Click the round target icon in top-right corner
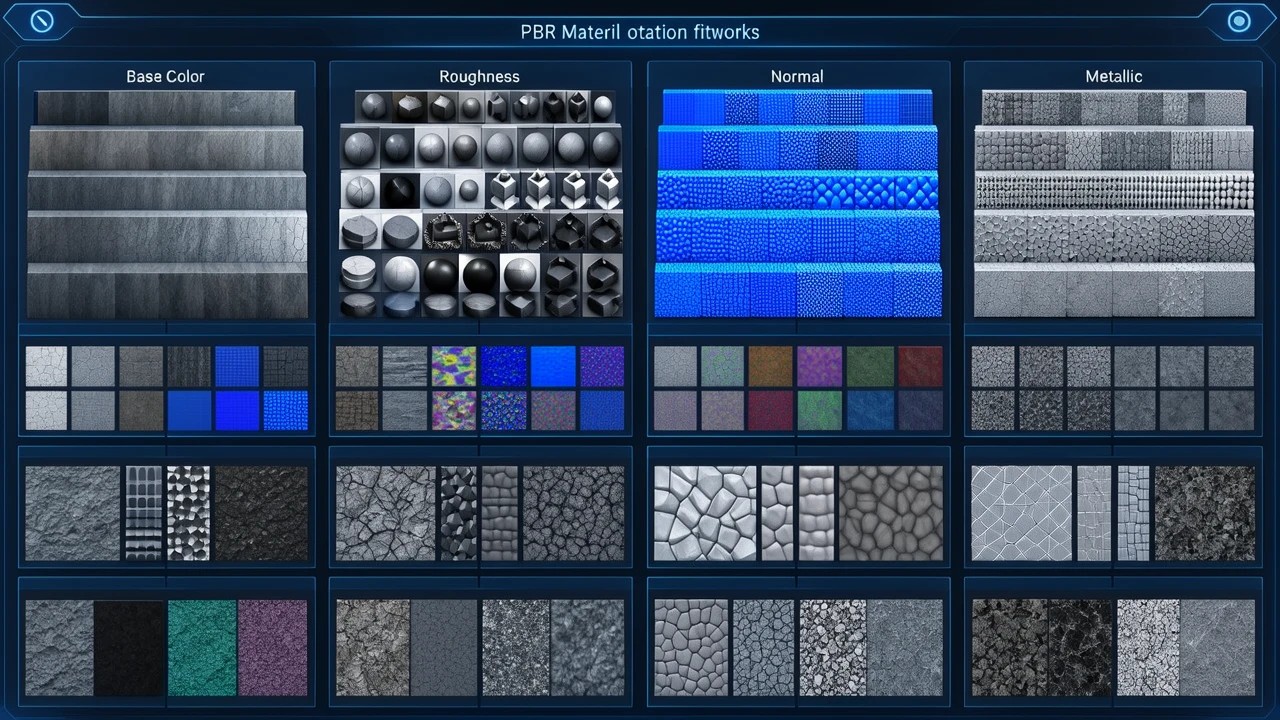This screenshot has width=1280, height=720. pyautogui.click(x=1238, y=21)
